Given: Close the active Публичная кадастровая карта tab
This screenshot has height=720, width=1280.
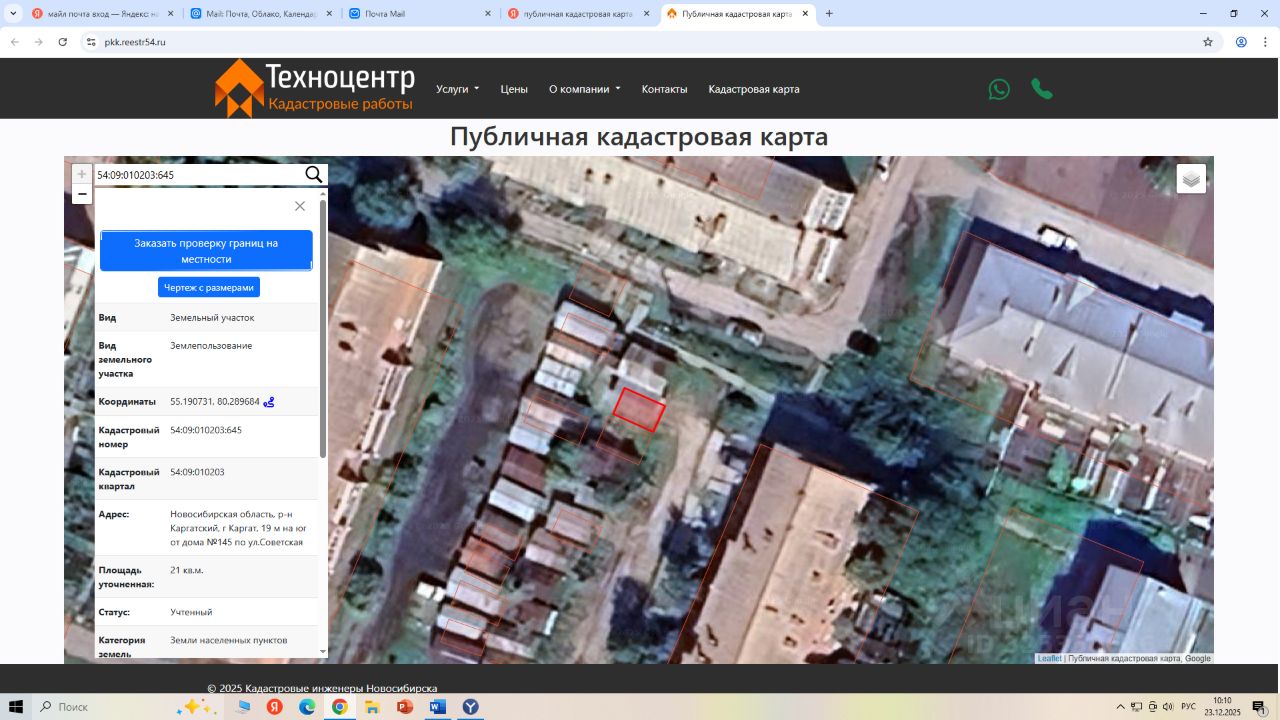Looking at the screenshot, I should tap(805, 14).
